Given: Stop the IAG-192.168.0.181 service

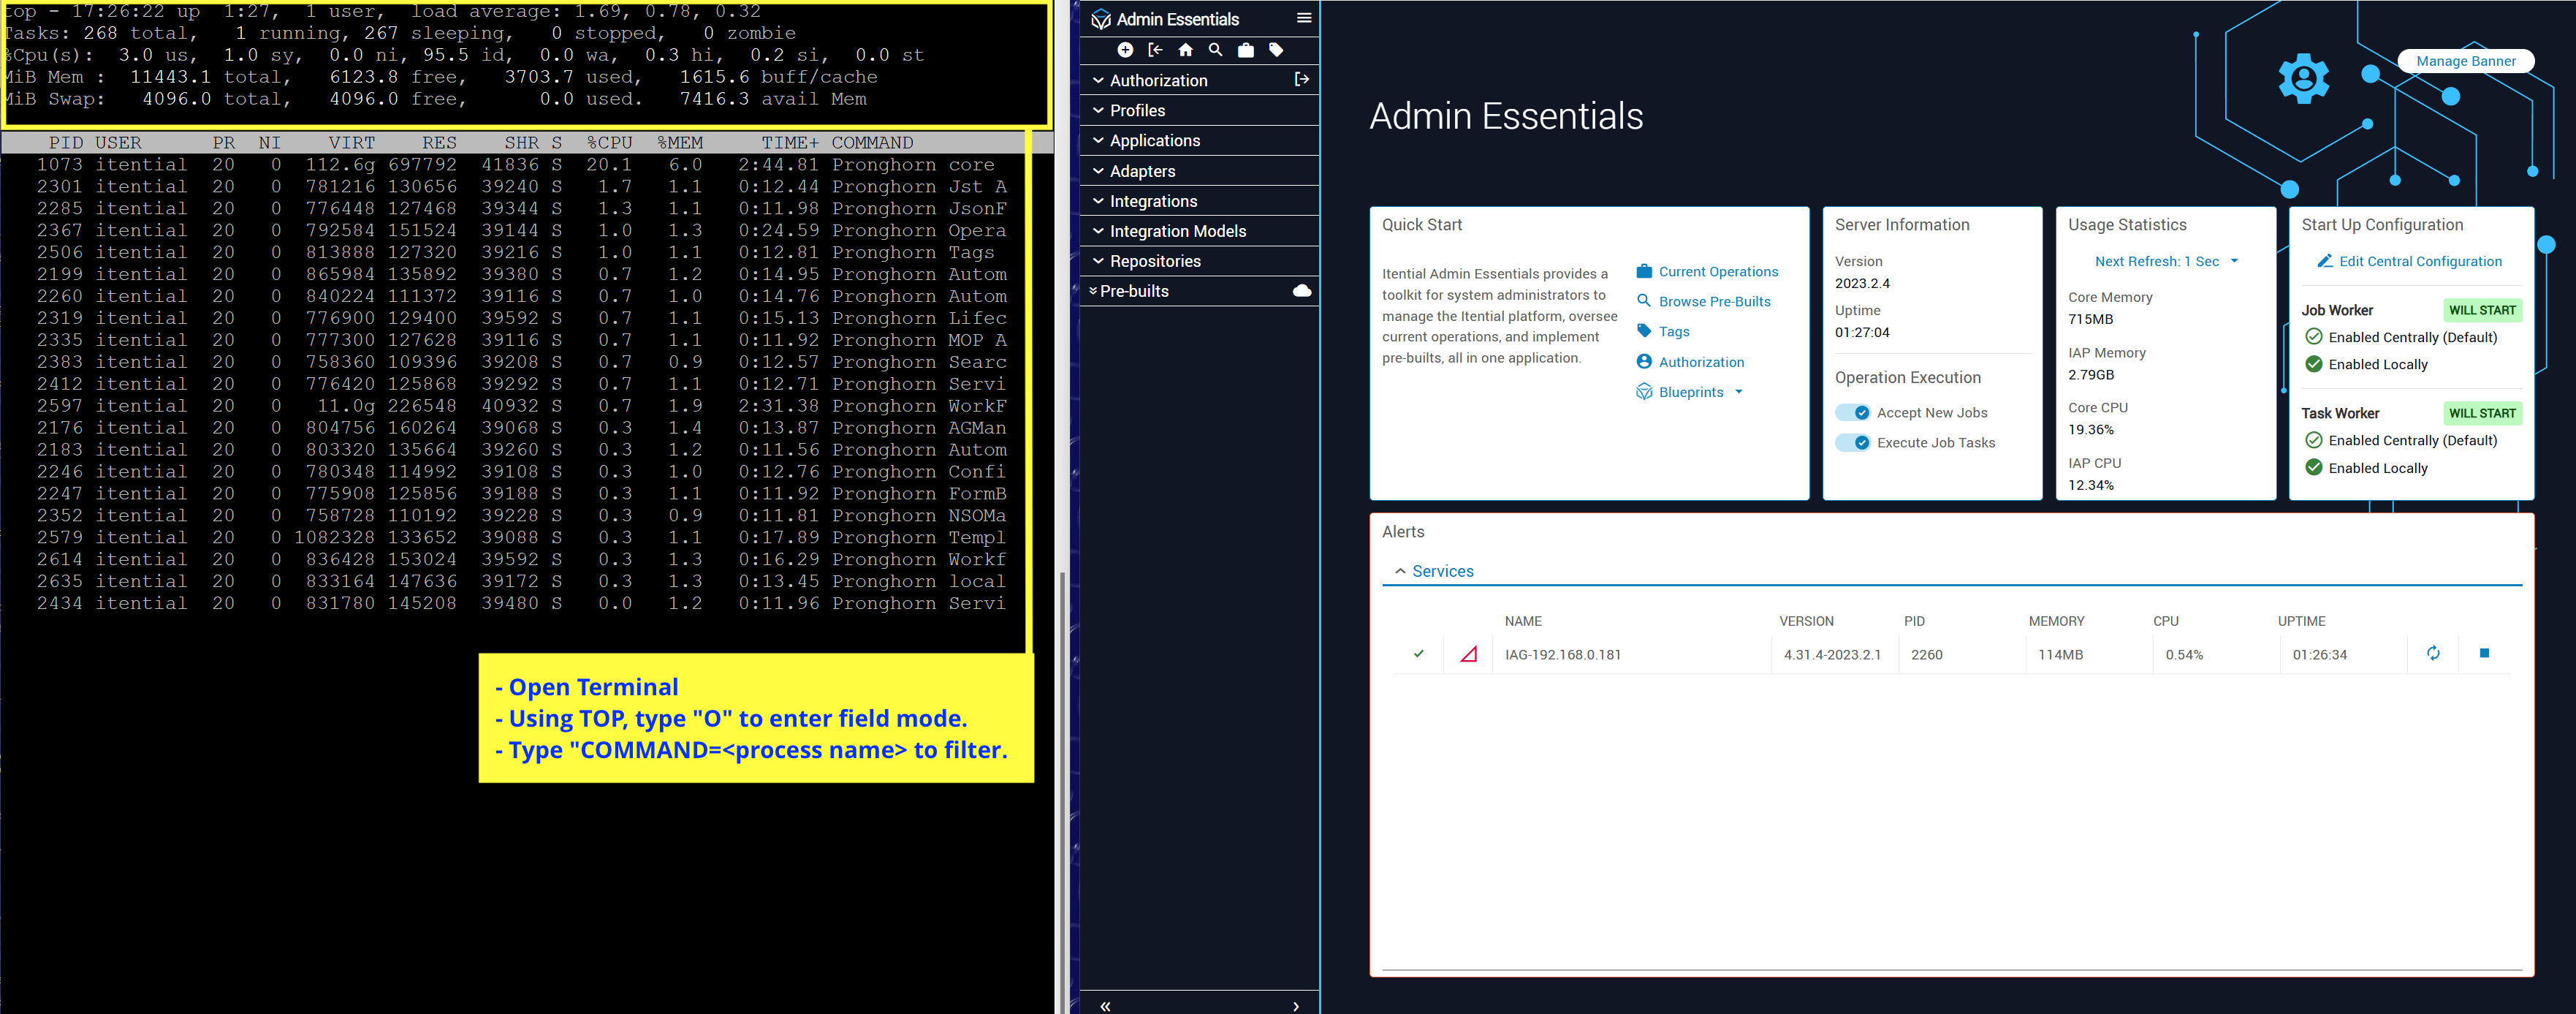Looking at the screenshot, I should click(x=2484, y=653).
